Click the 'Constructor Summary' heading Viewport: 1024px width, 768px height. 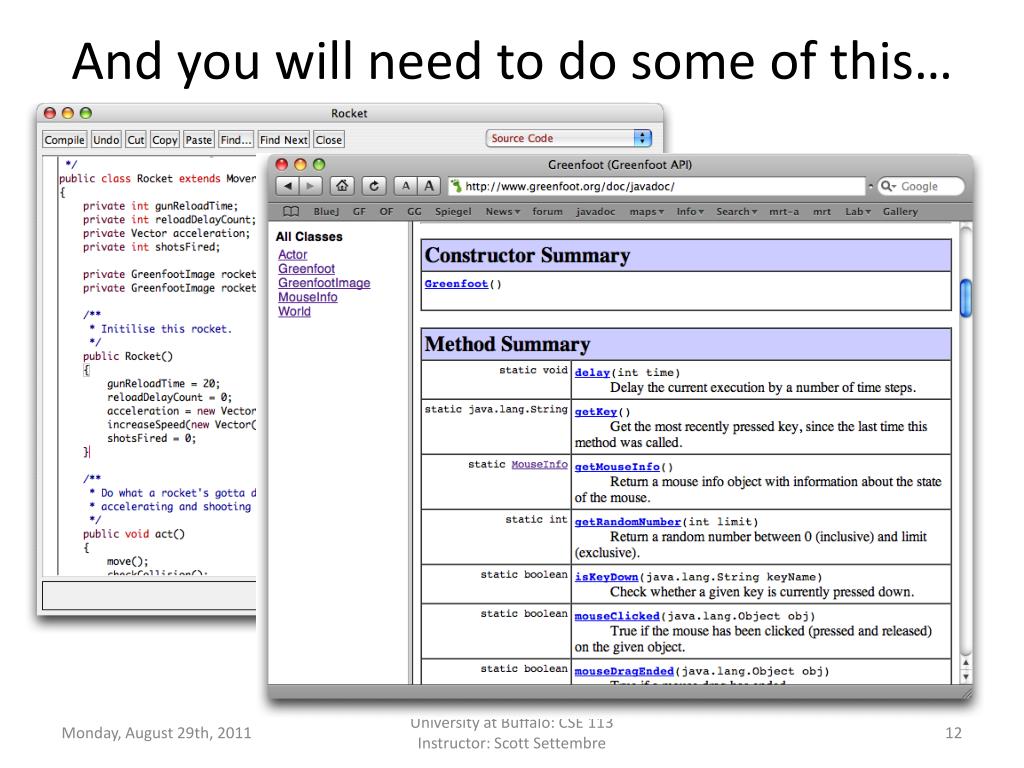pyautogui.click(x=527, y=255)
